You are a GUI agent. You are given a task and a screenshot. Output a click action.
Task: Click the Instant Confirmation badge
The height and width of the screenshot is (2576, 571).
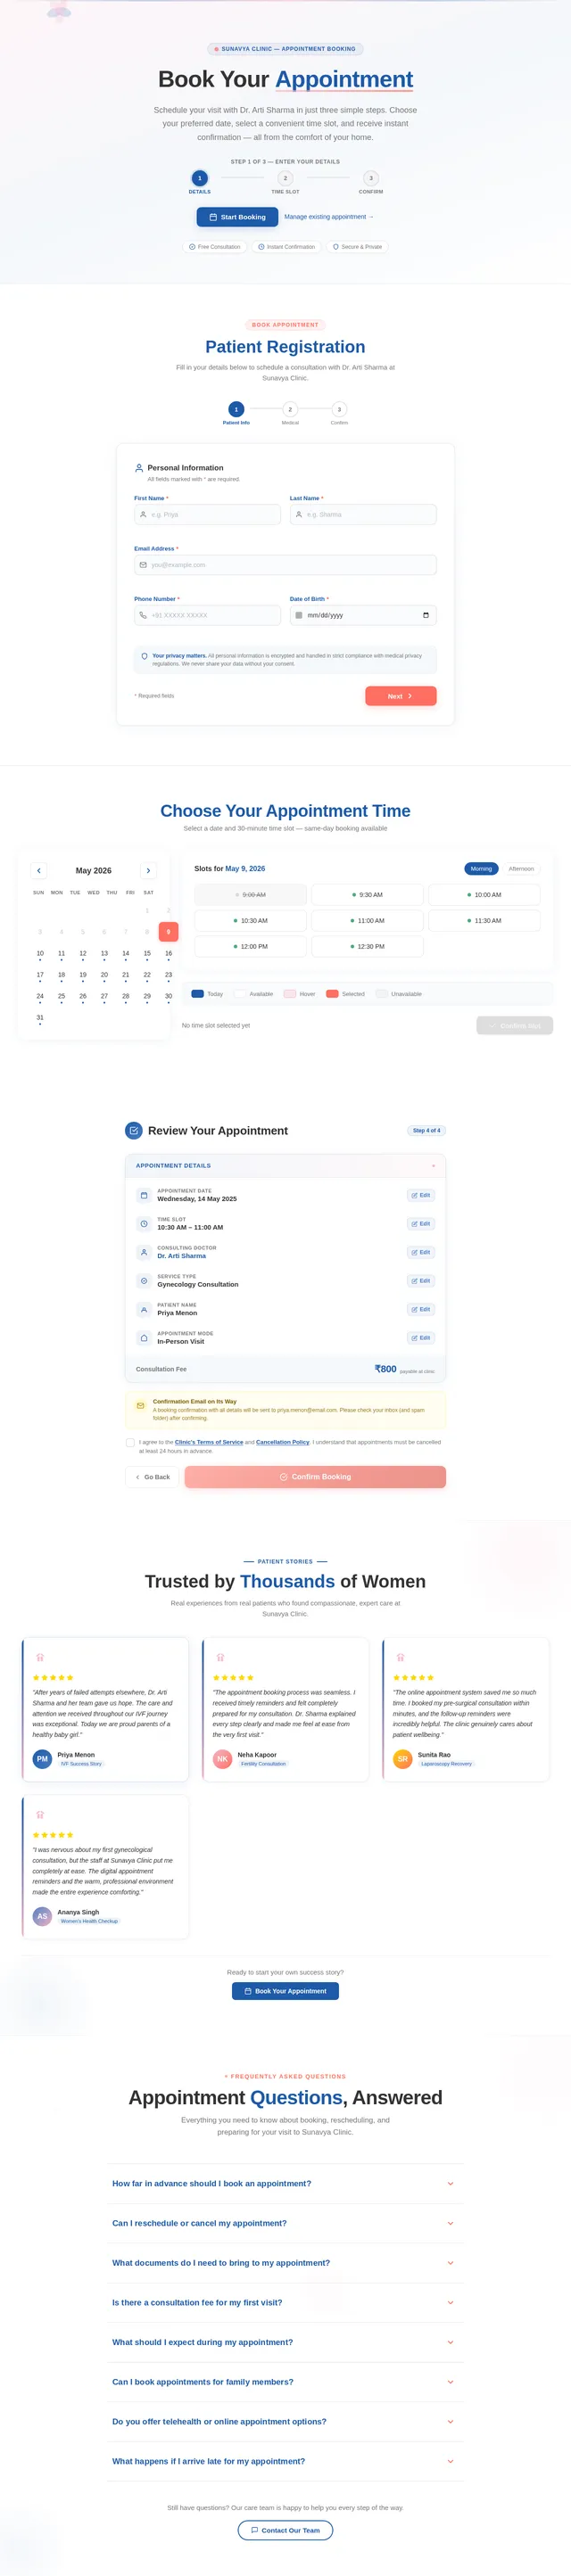pos(286,247)
